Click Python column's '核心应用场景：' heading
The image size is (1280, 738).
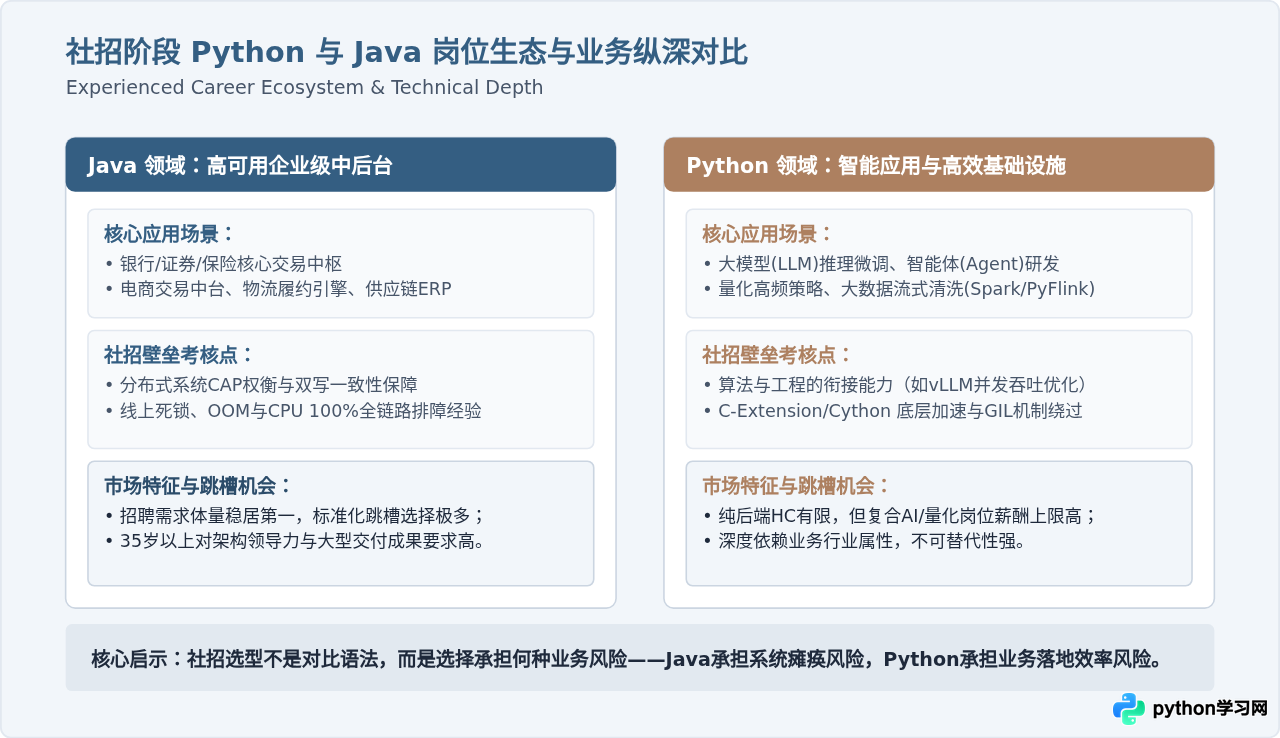pos(767,234)
